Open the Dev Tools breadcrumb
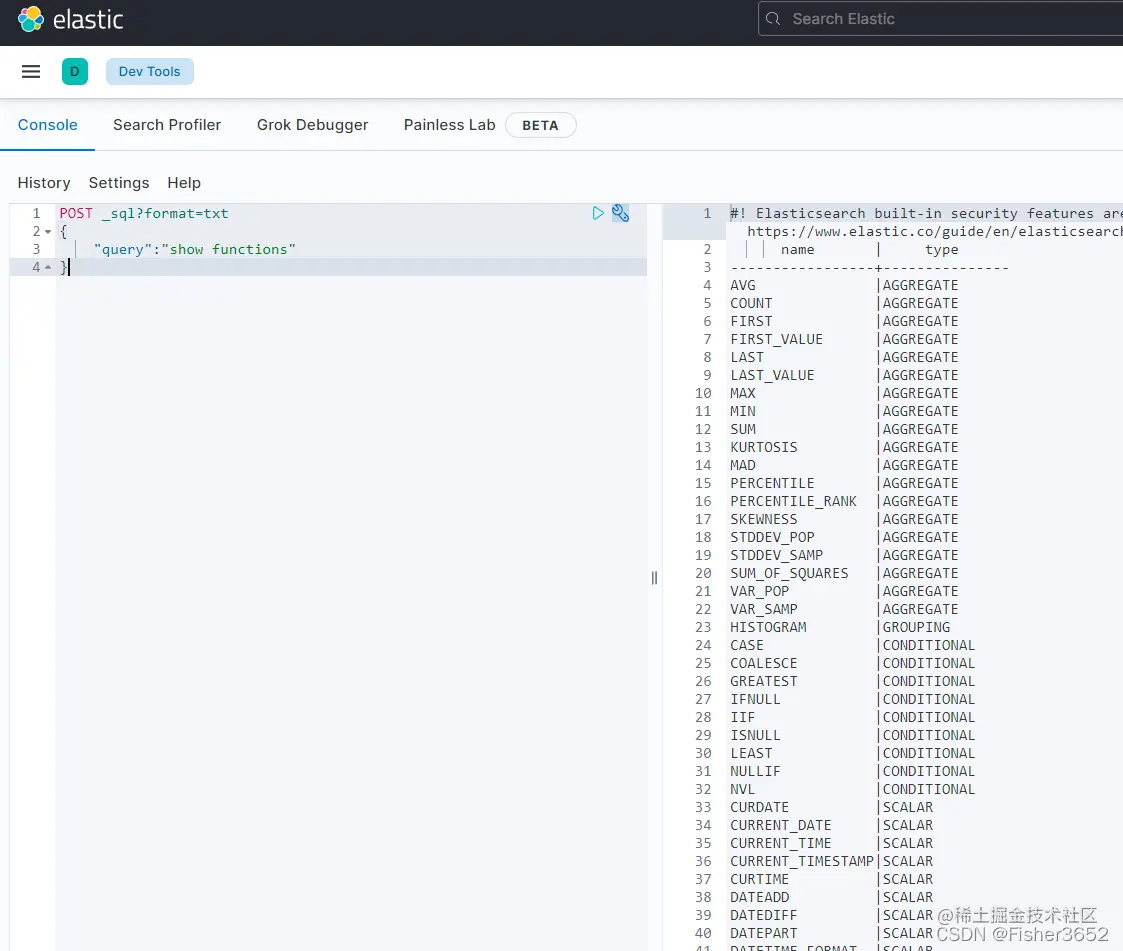Viewport: 1123px width, 951px height. (150, 72)
